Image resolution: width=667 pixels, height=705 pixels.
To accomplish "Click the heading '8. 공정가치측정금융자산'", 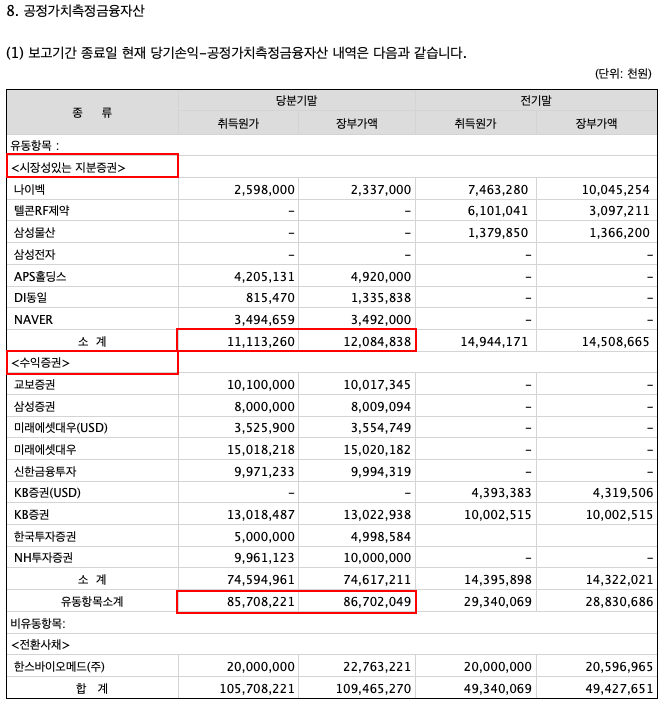I will 75,10.
